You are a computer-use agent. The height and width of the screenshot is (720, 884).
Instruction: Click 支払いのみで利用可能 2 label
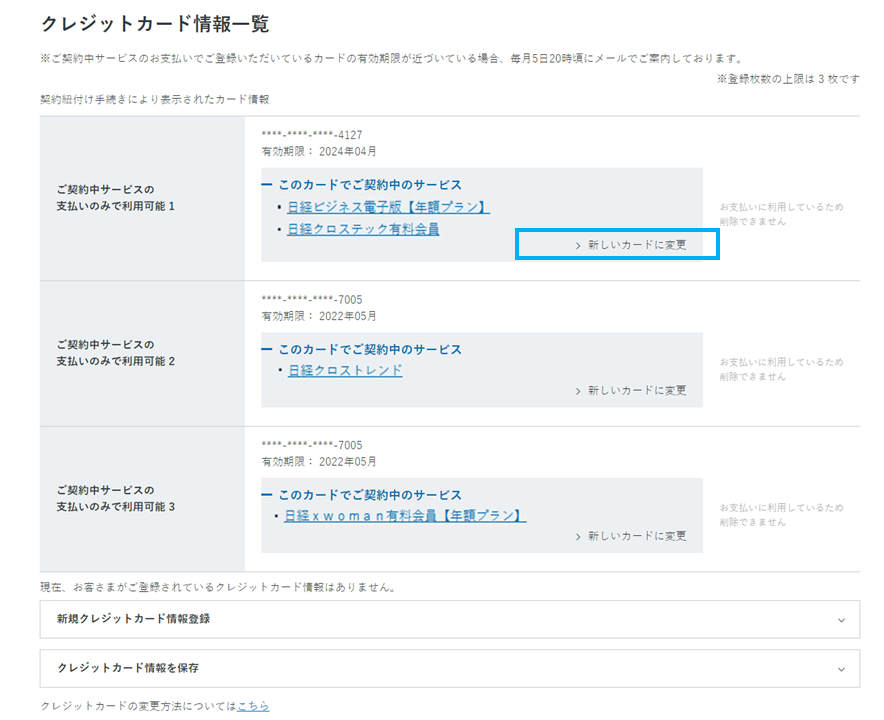[115, 361]
